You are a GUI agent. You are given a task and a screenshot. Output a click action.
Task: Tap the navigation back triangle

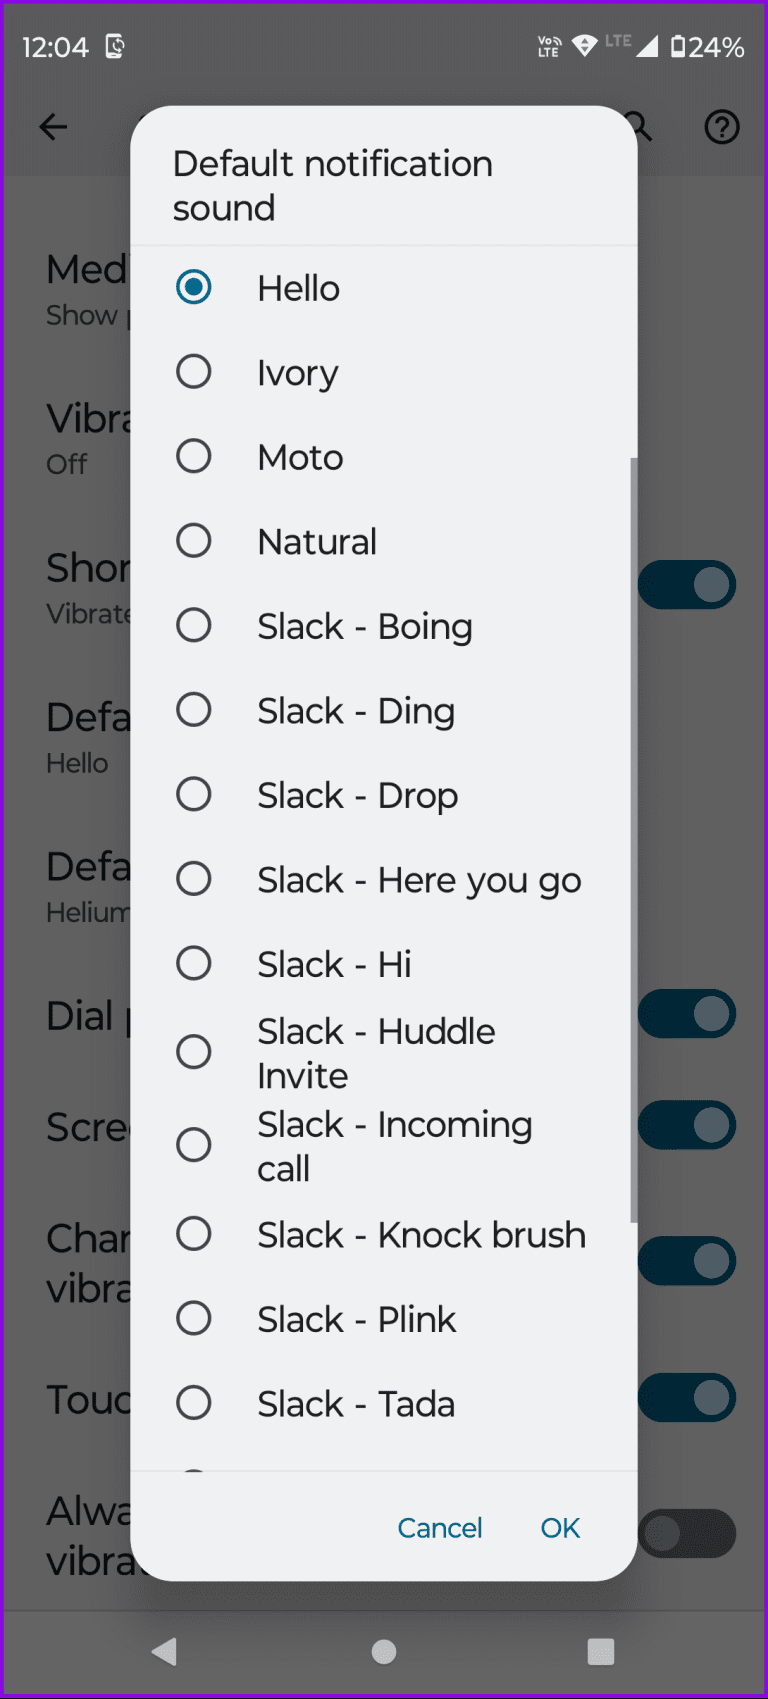pyautogui.click(x=165, y=1652)
